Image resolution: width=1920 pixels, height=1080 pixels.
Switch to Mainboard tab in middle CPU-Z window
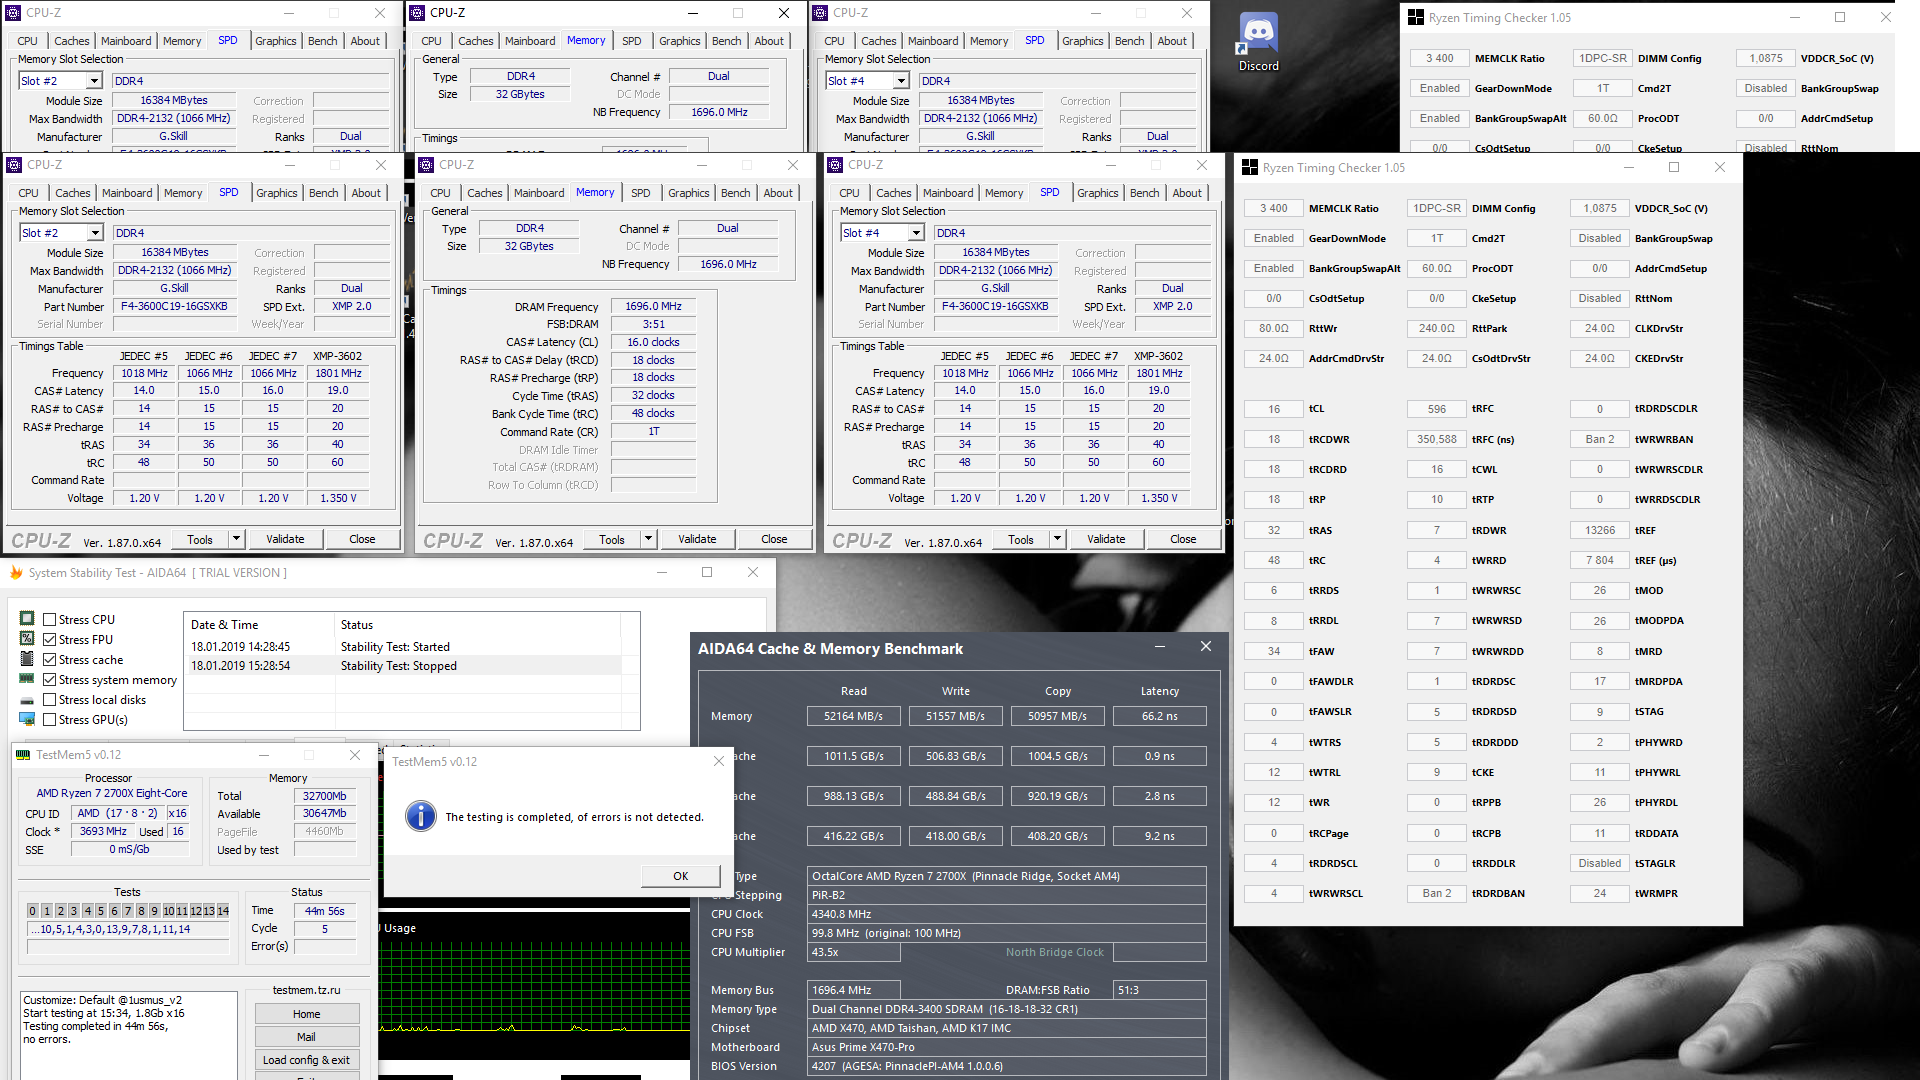click(539, 193)
